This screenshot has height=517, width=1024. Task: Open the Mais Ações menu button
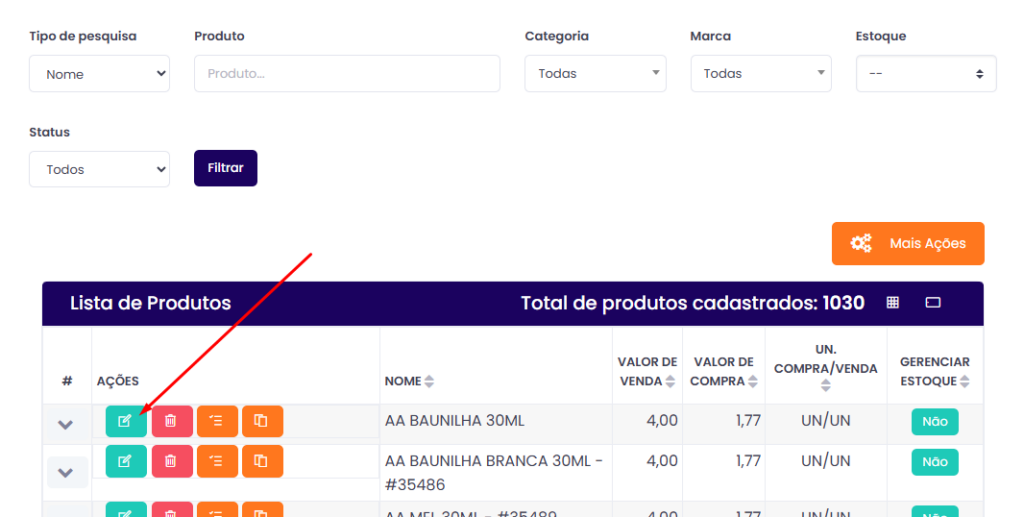pos(907,243)
